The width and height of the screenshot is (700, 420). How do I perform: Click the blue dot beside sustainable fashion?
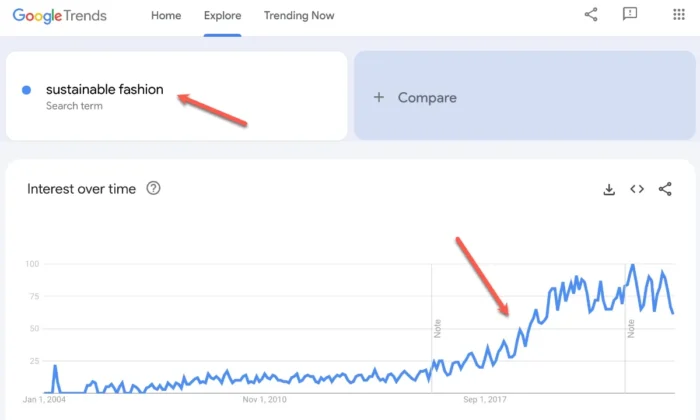pos(26,91)
